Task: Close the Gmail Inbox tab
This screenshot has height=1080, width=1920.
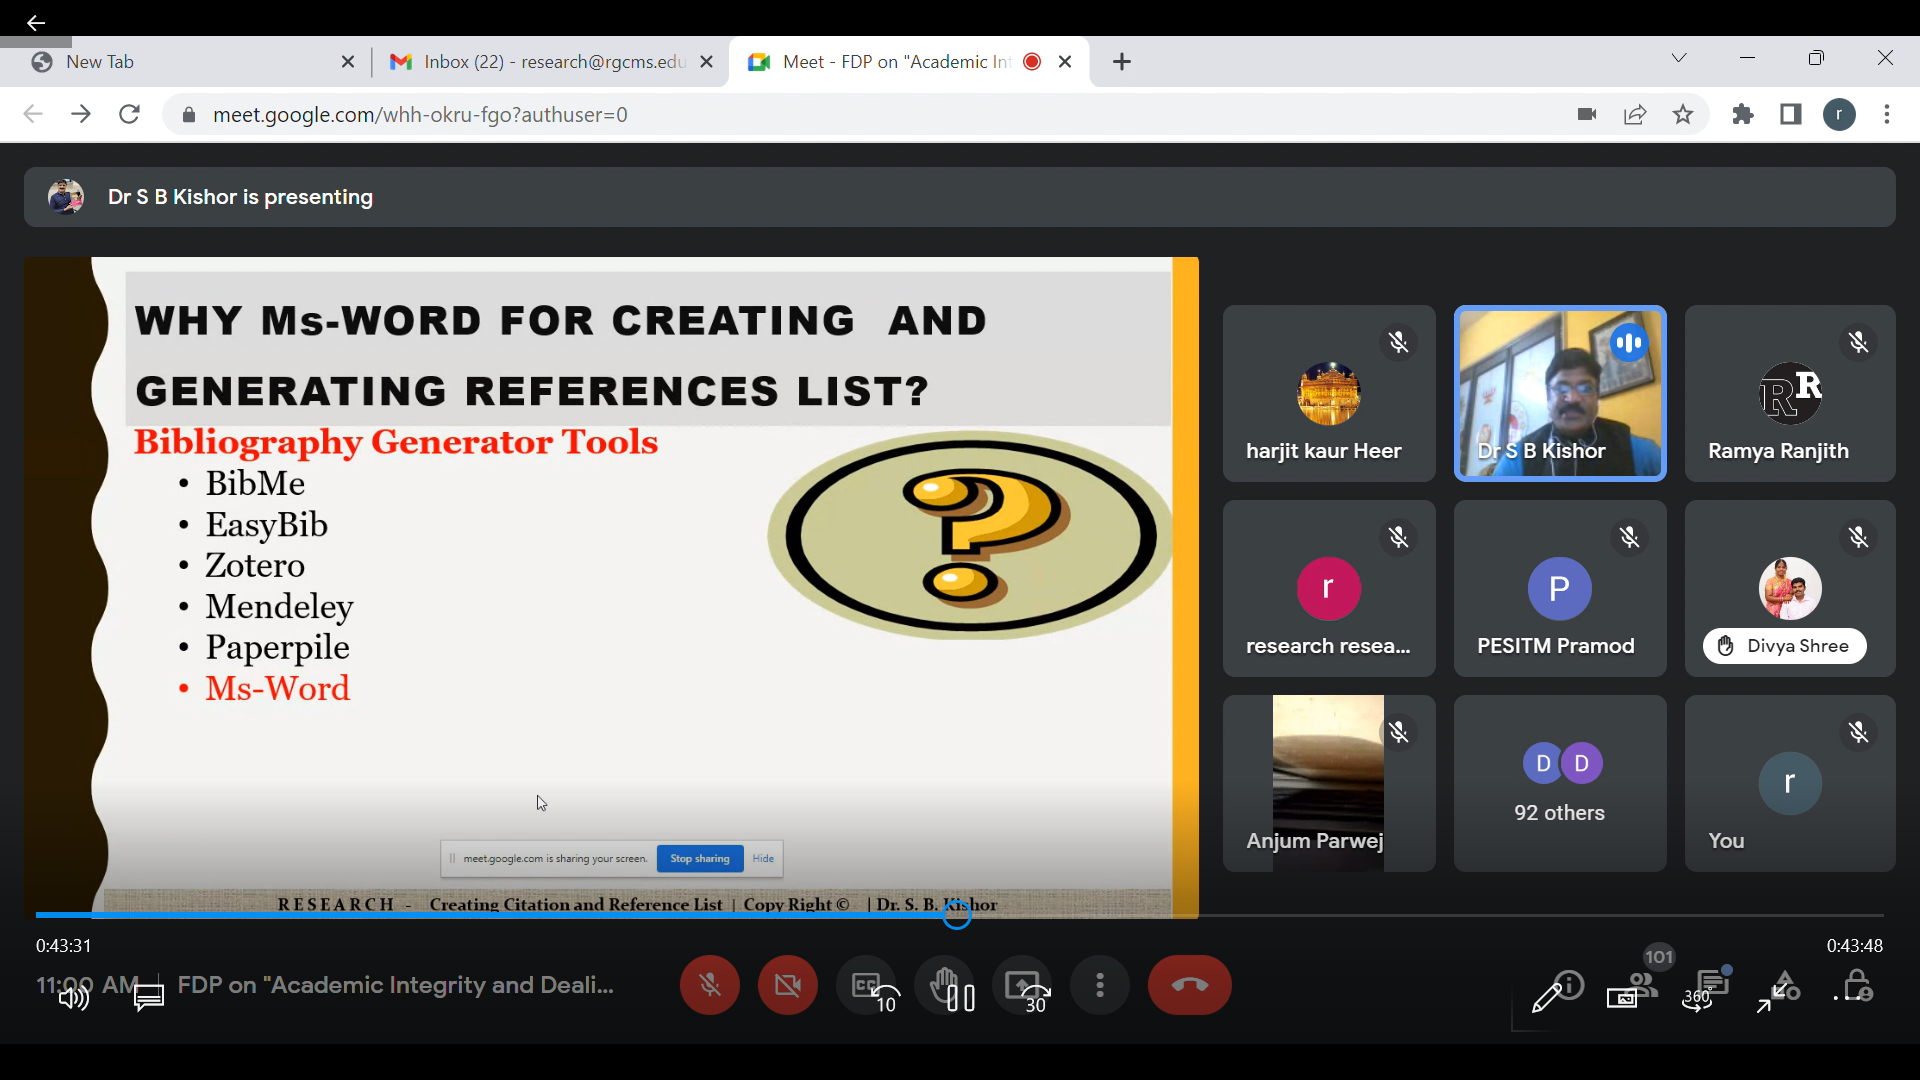Action: point(707,62)
